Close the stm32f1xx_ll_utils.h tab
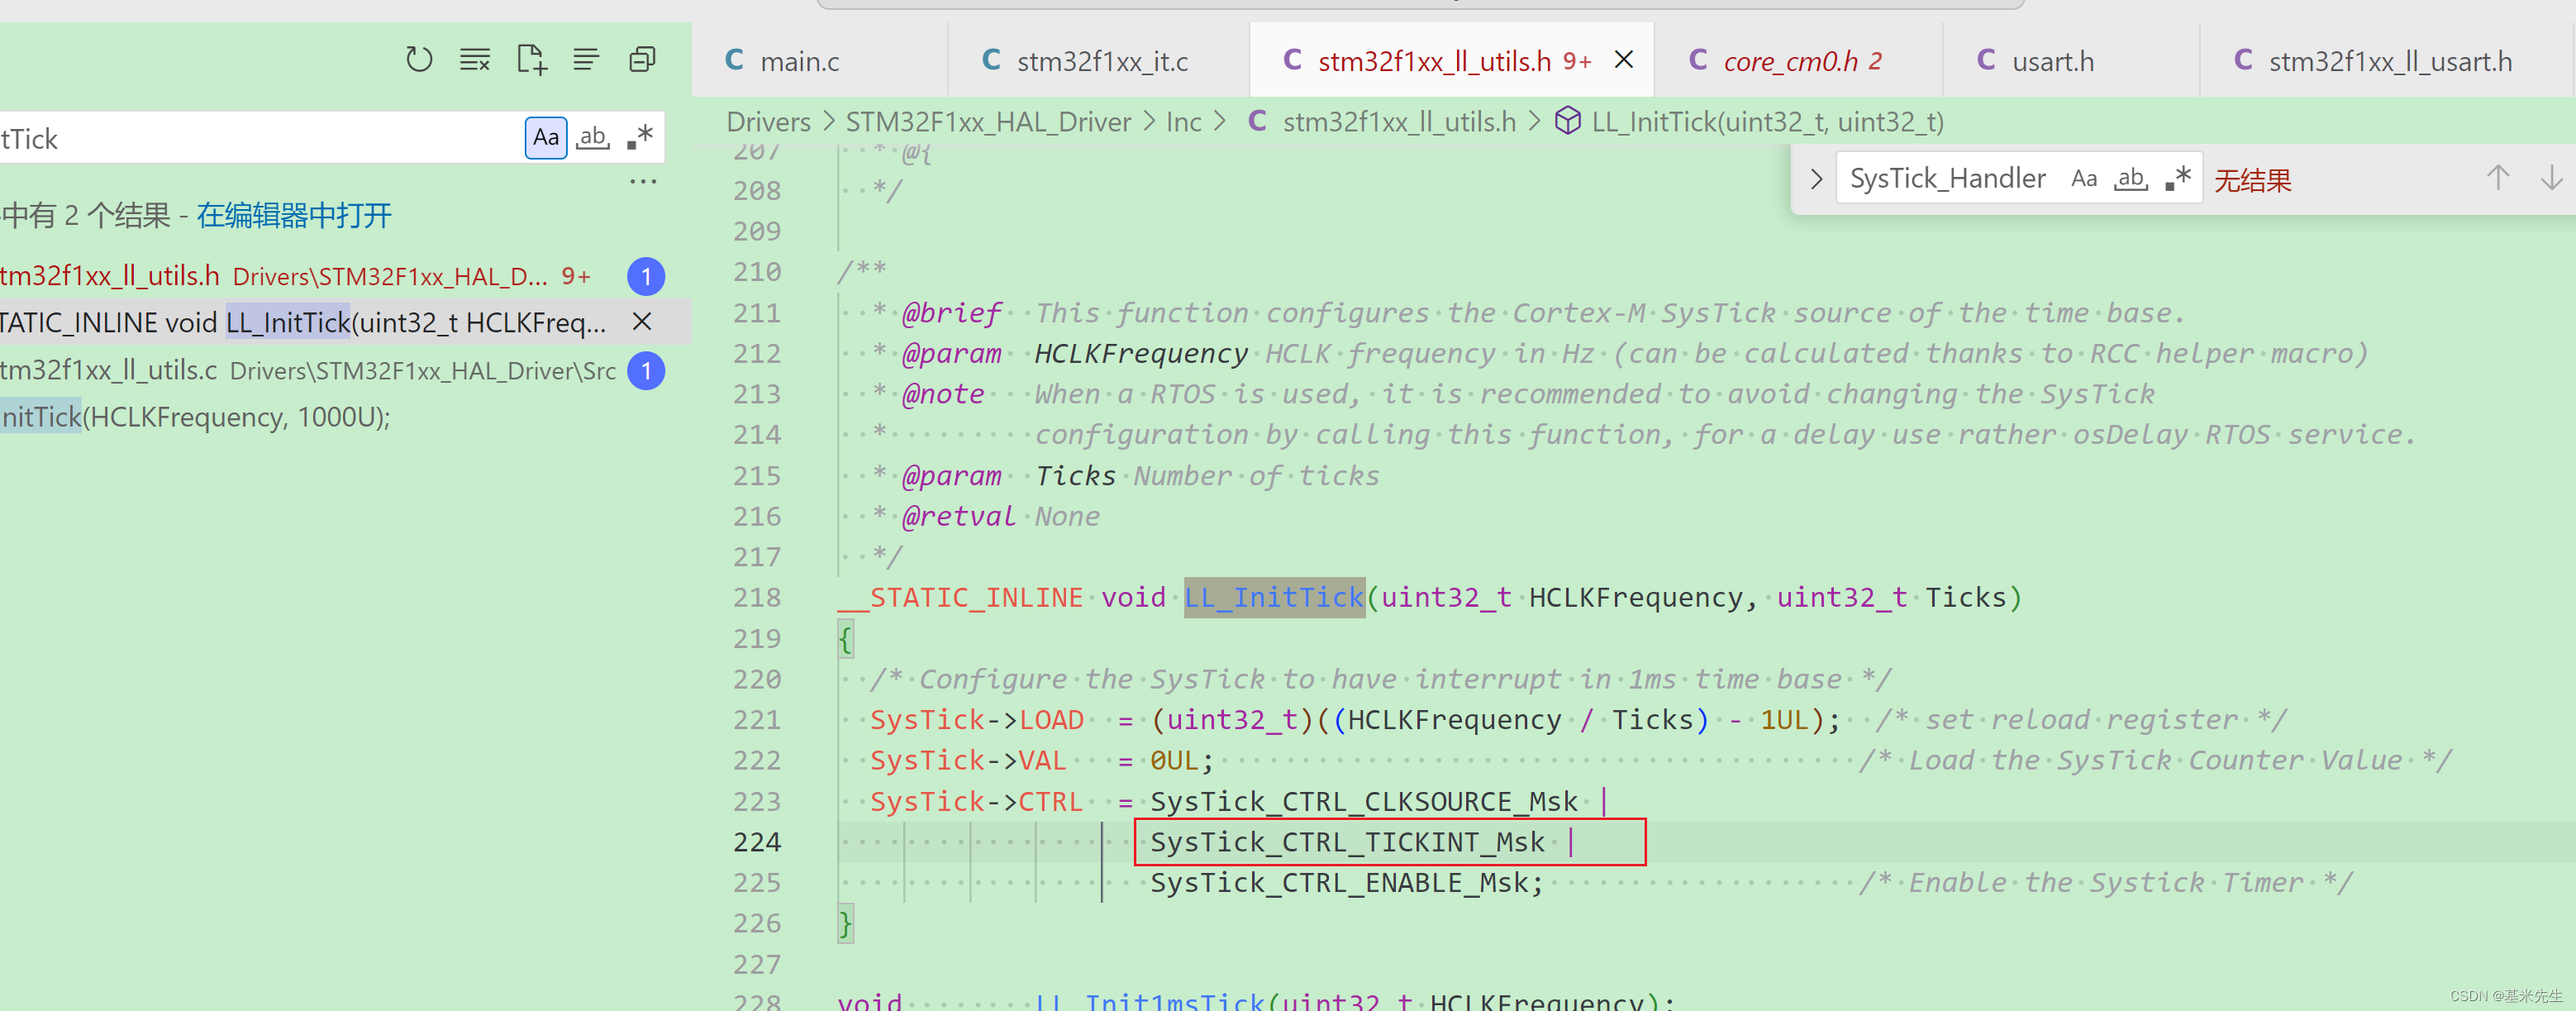The height and width of the screenshot is (1011, 2576). pyautogui.click(x=1624, y=60)
